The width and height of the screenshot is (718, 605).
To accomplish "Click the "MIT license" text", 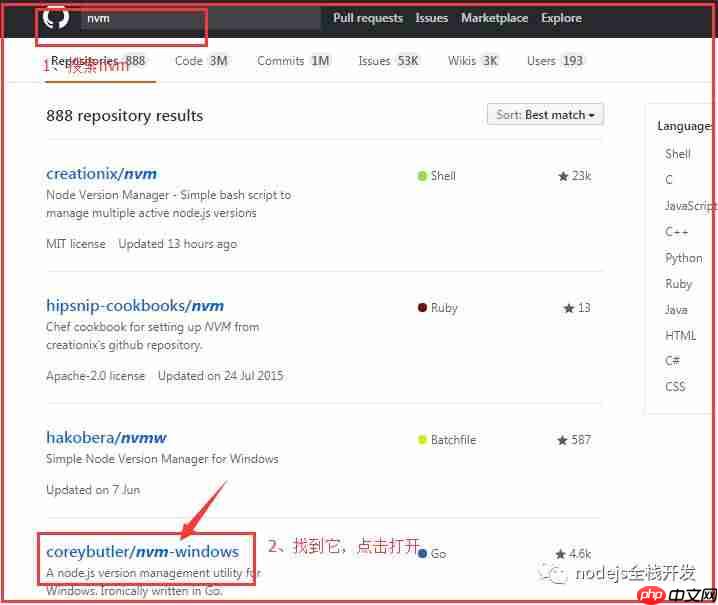I will tap(76, 244).
